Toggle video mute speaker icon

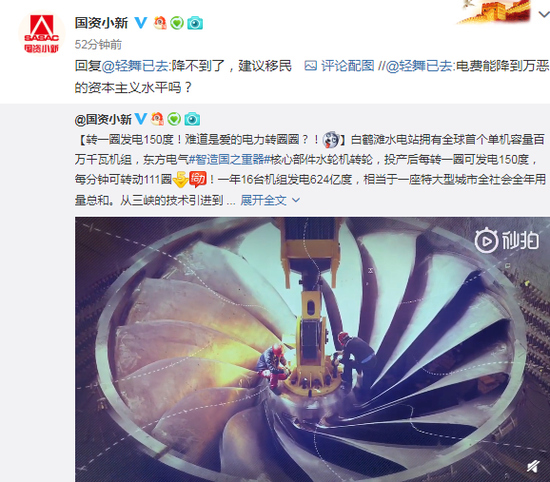coord(533,466)
